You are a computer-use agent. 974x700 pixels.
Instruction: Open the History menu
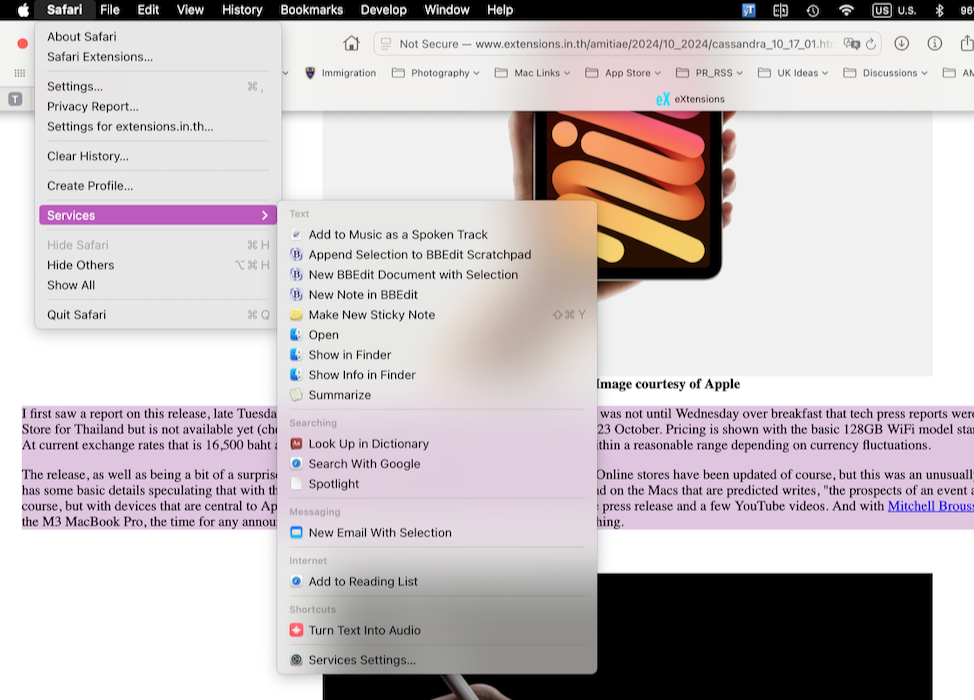tap(242, 10)
